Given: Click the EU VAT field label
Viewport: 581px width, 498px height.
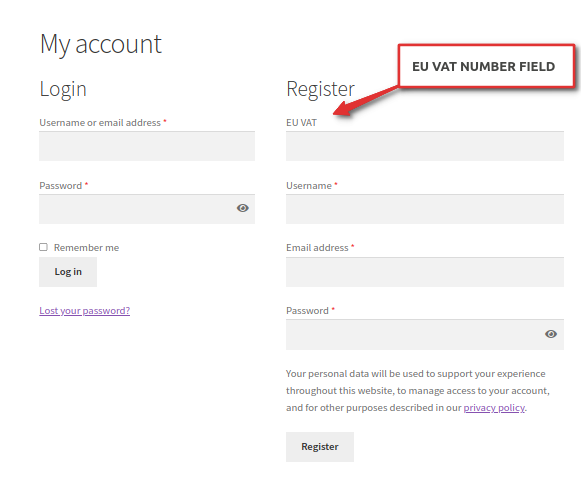Looking at the screenshot, I should tap(301, 123).
